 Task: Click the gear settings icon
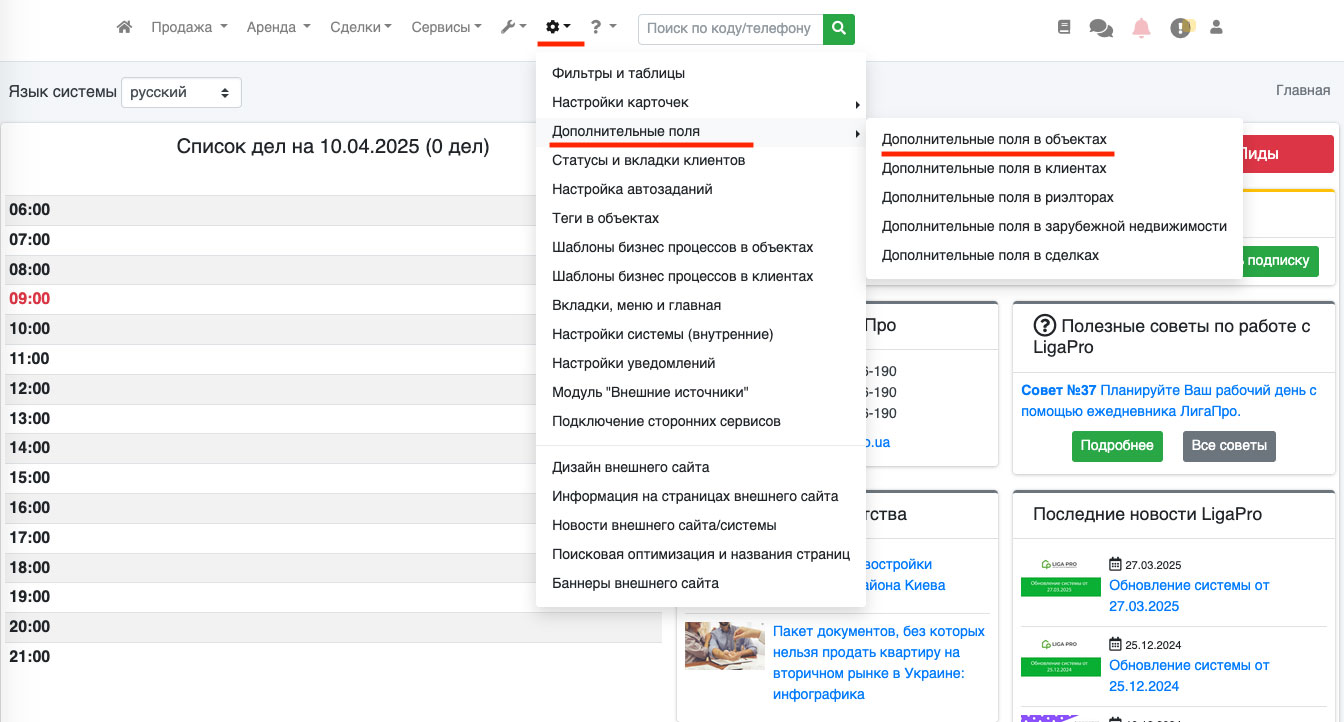coord(558,28)
